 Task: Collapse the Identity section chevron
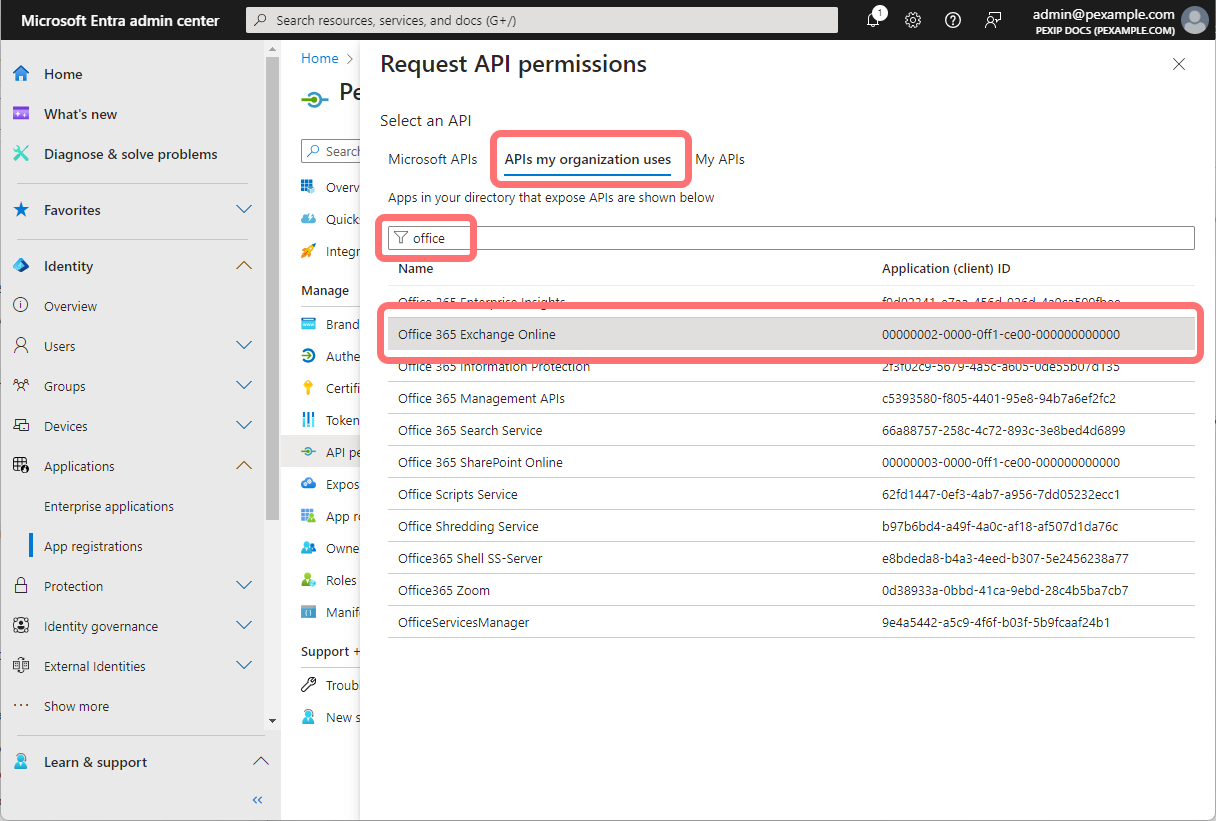pyautogui.click(x=243, y=266)
